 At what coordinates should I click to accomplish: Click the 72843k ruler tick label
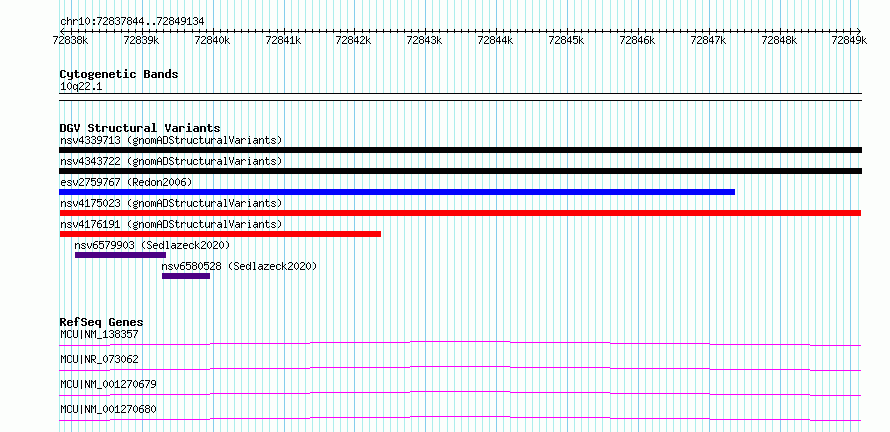click(424, 40)
